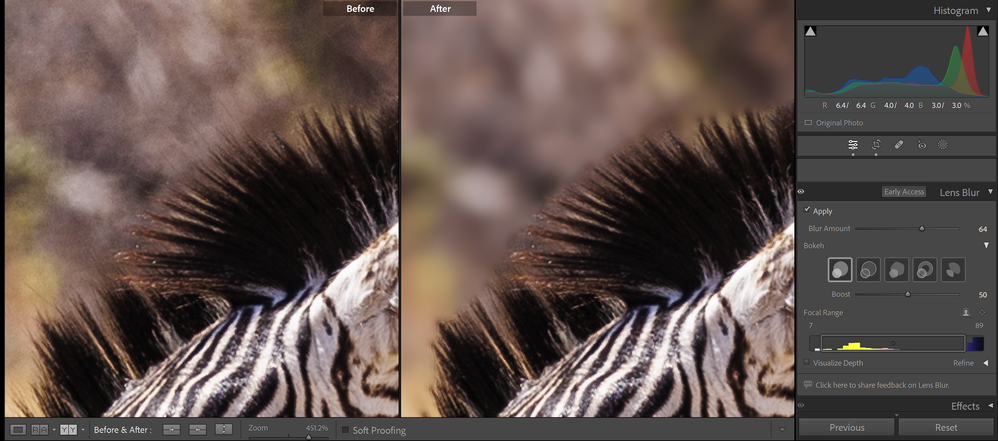The image size is (998, 441).
Task: Uncheck the Apply checkbox
Action: pyautogui.click(x=807, y=209)
